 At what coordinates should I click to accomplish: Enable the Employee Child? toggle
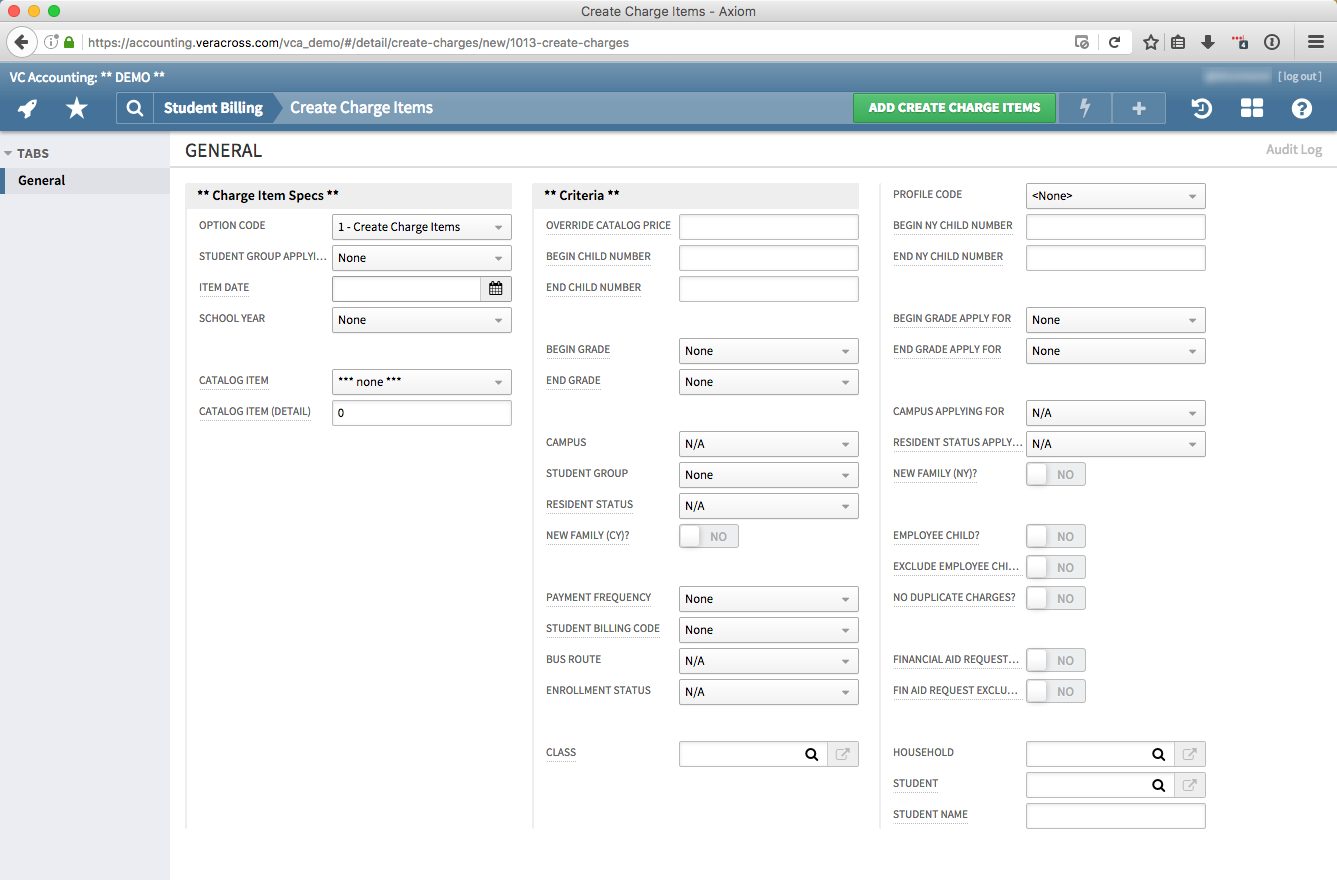[x=1055, y=537]
